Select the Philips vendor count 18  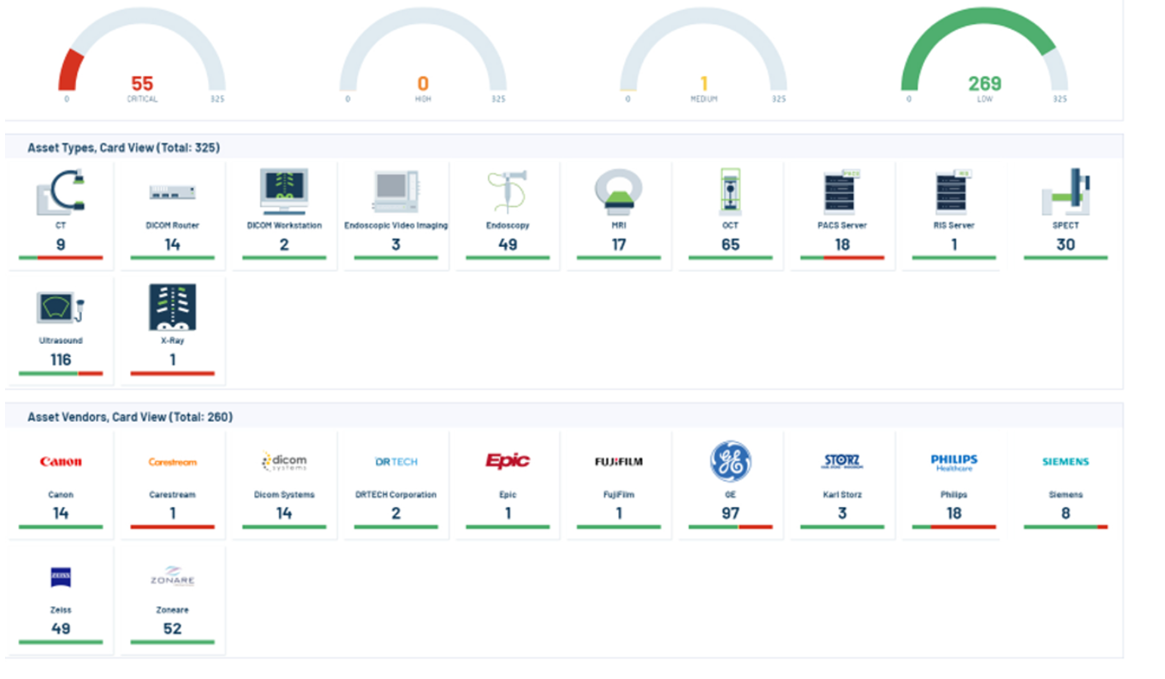click(x=954, y=513)
